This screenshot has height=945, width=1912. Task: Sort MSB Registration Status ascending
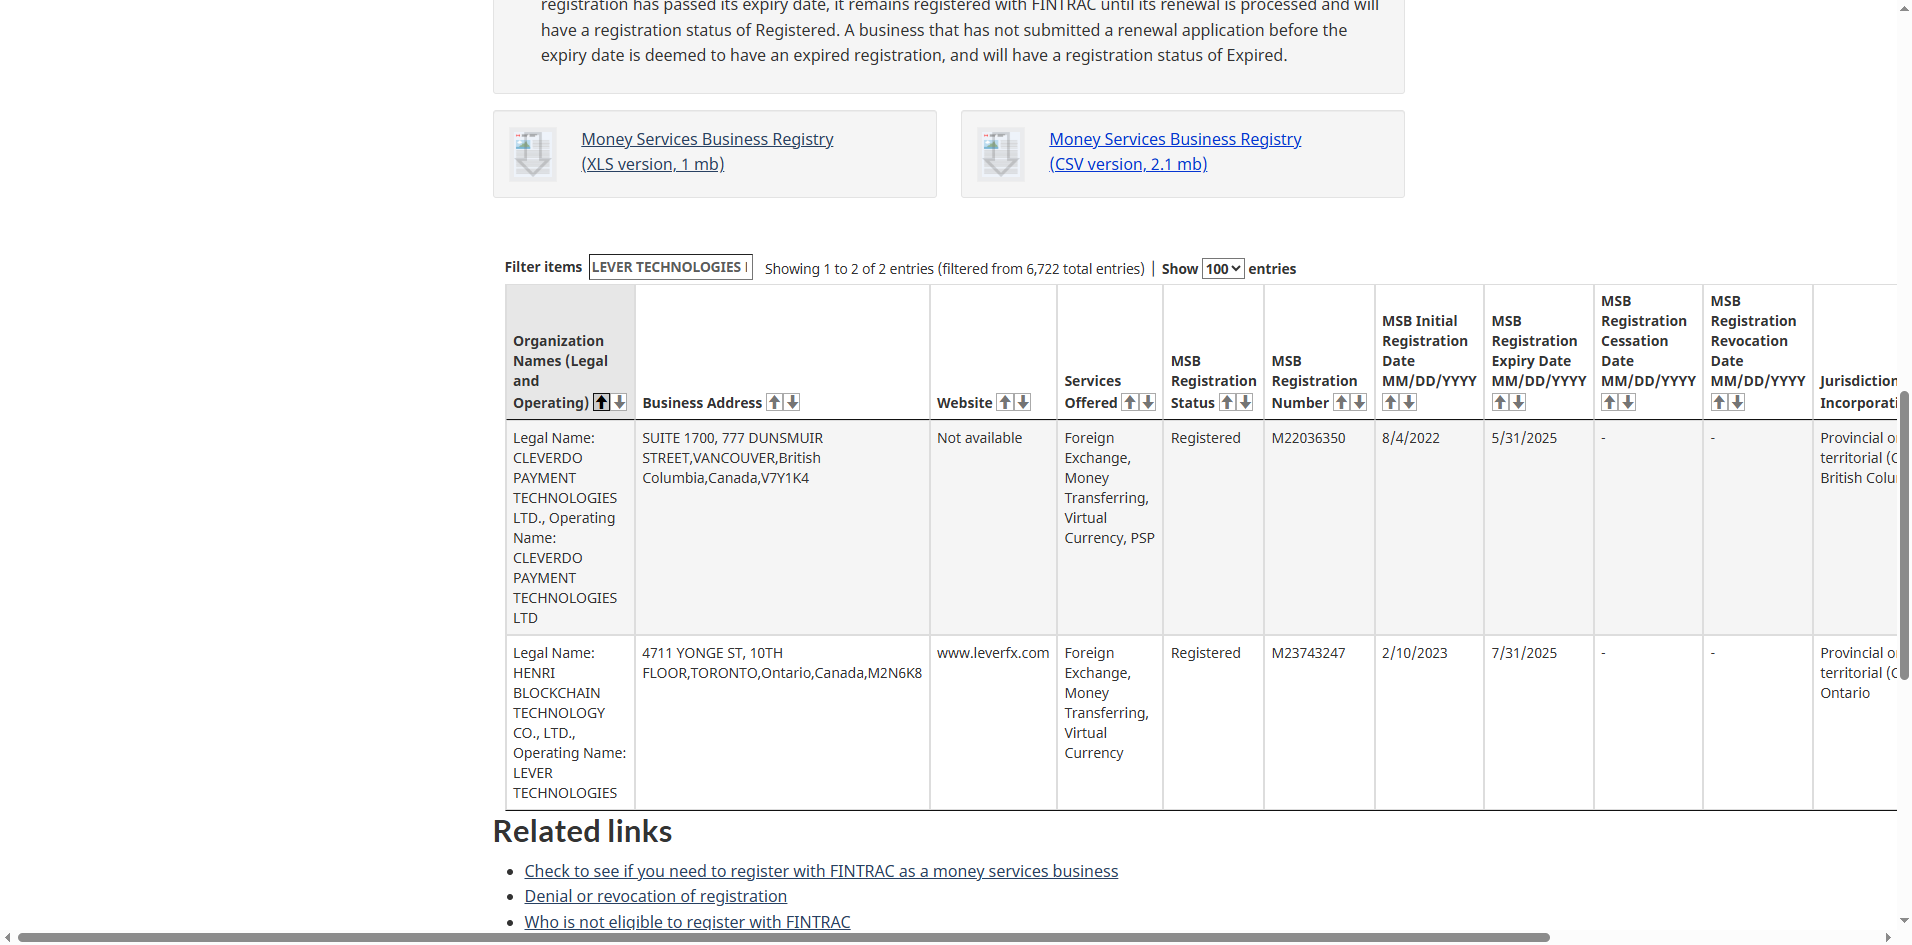1227,402
